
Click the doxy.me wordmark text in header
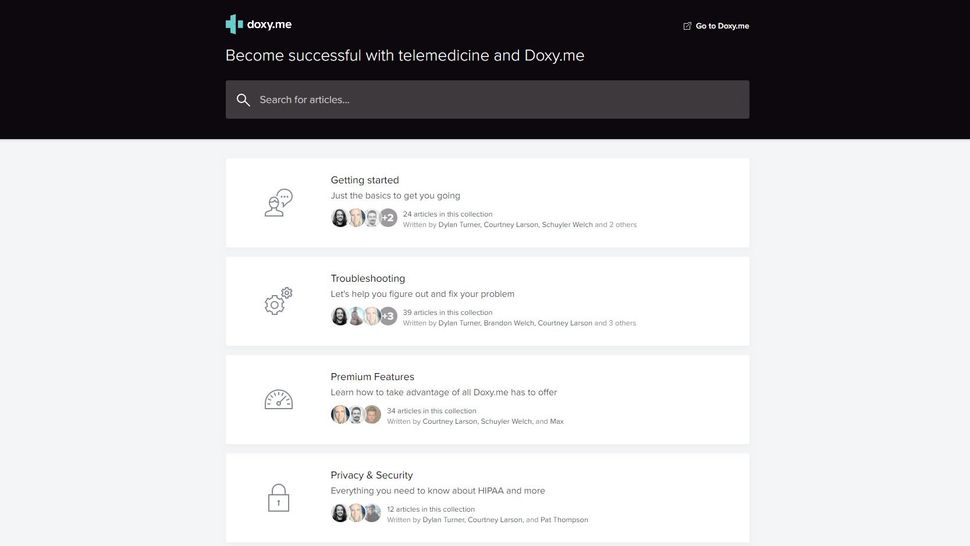pos(270,24)
